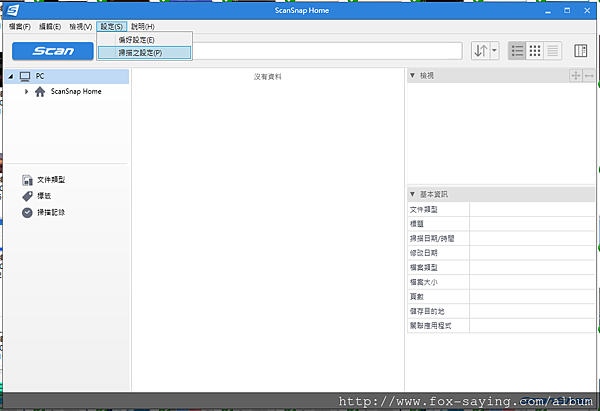Click the ScanSnap logo in title bar
600x411 pixels.
coord(13,10)
